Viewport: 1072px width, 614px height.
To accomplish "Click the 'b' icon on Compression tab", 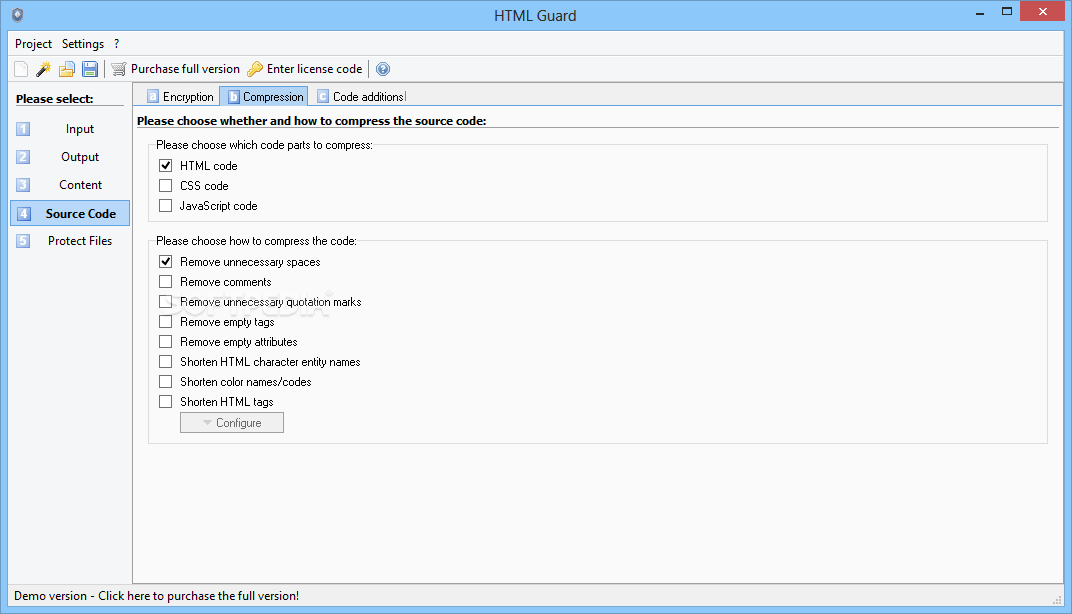I will (234, 96).
